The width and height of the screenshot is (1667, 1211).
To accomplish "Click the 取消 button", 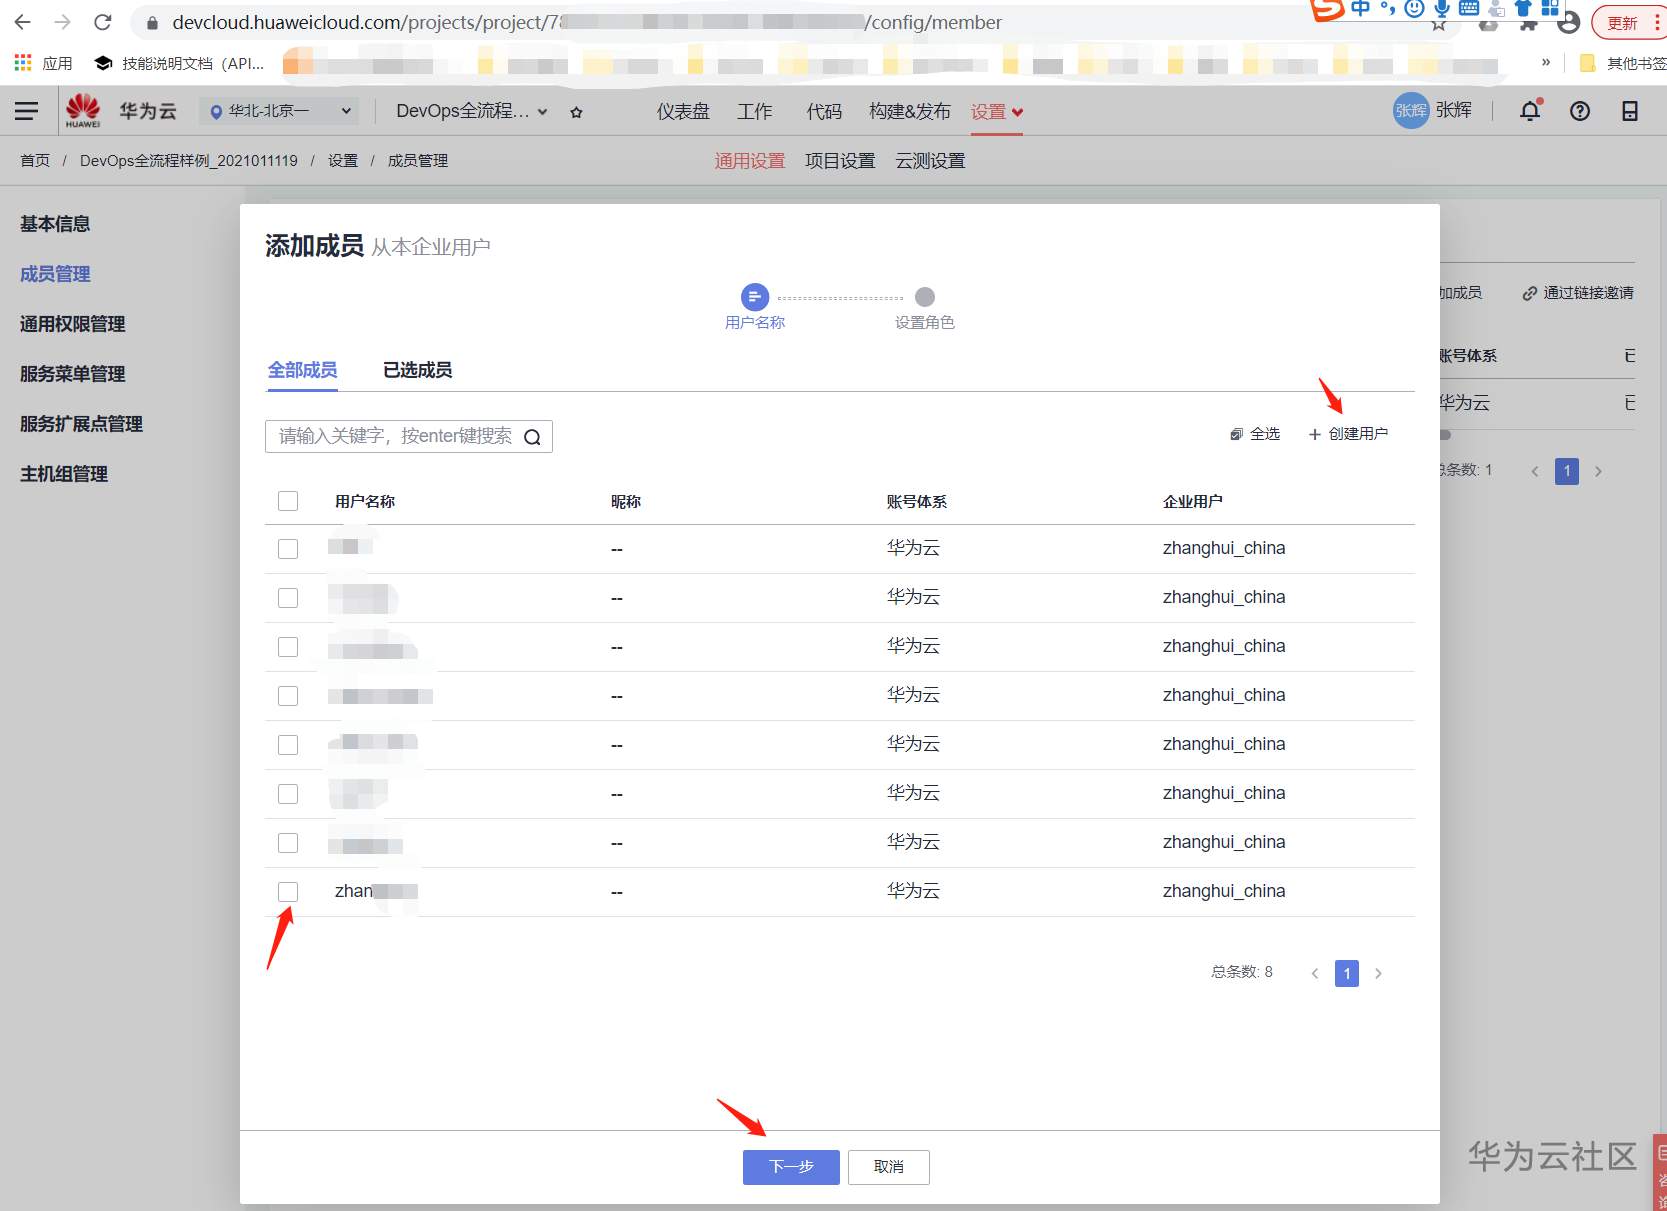I will coord(889,1167).
